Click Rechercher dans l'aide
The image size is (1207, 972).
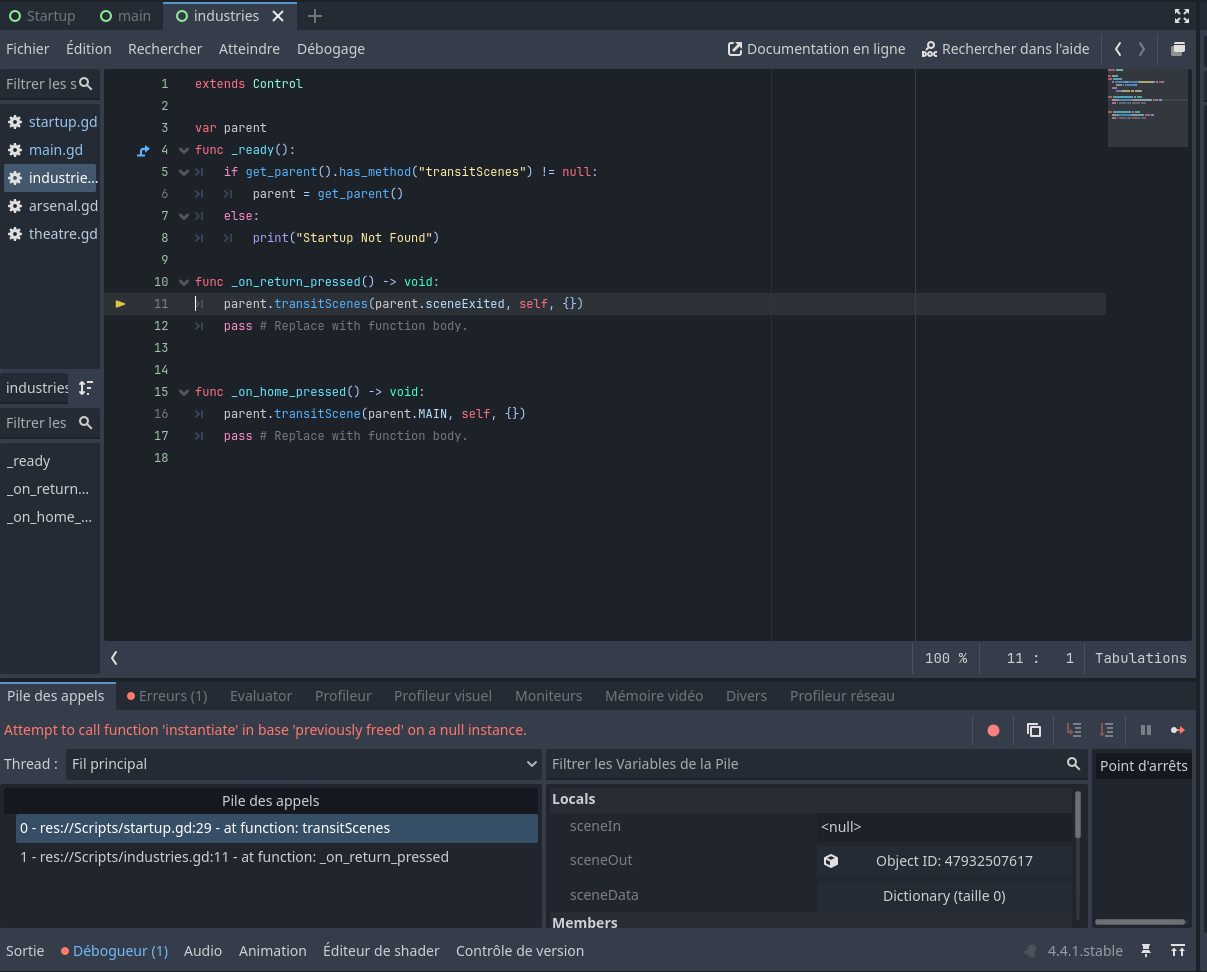[x=1005, y=48]
